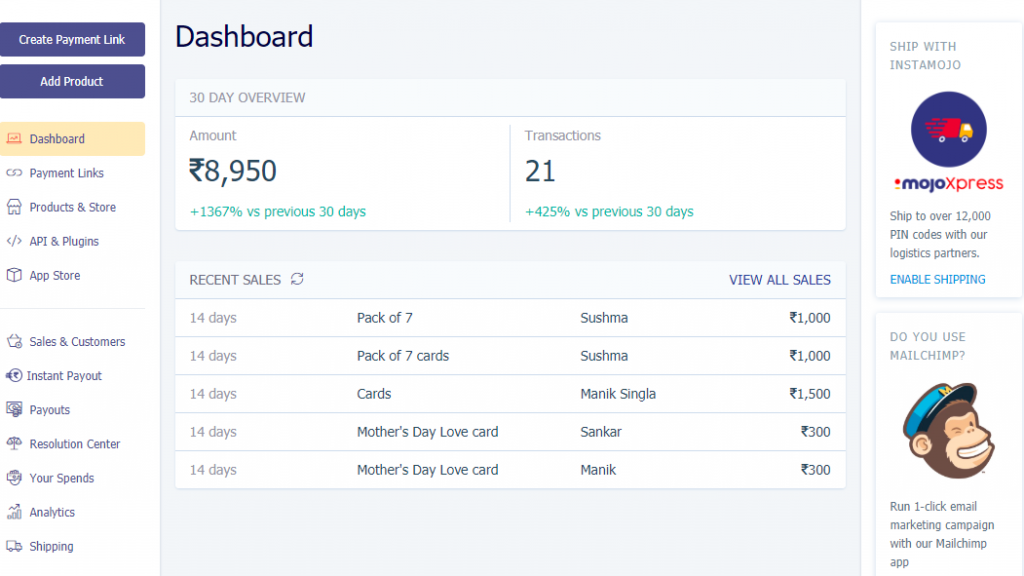Screen dimensions: 1024x576
Task: Open the Payouts menu item
Action: (49, 410)
